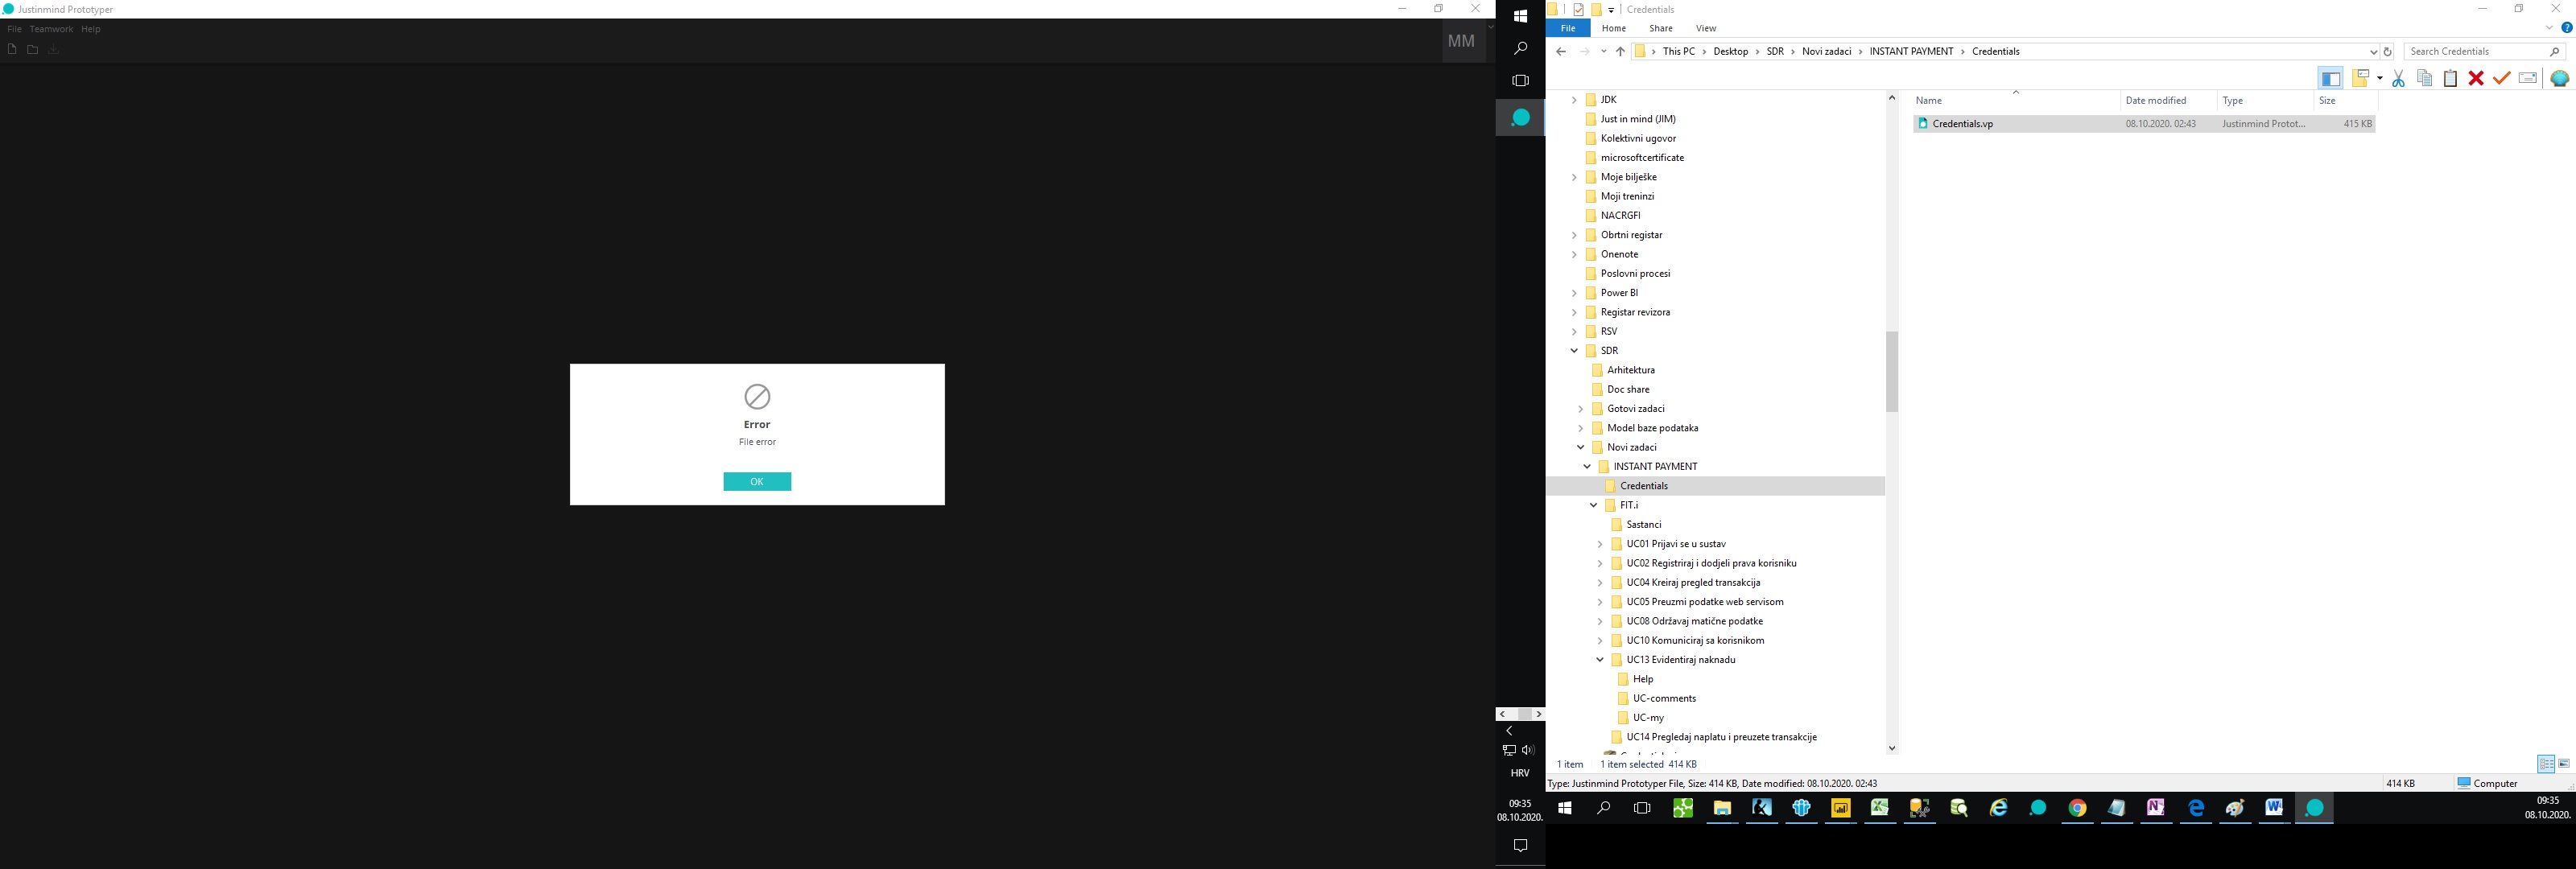
Task: Open the new prototype icon in Justinmind toolbar
Action: [x=12, y=50]
